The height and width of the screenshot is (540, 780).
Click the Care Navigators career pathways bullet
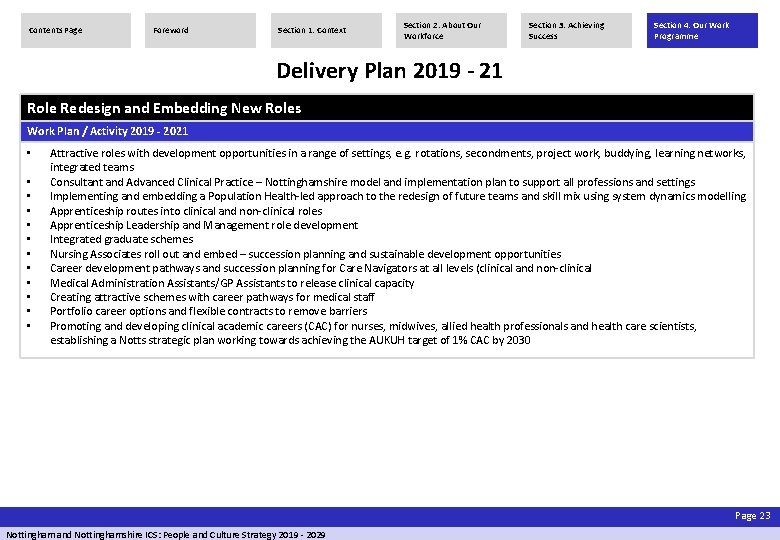tap(320, 269)
